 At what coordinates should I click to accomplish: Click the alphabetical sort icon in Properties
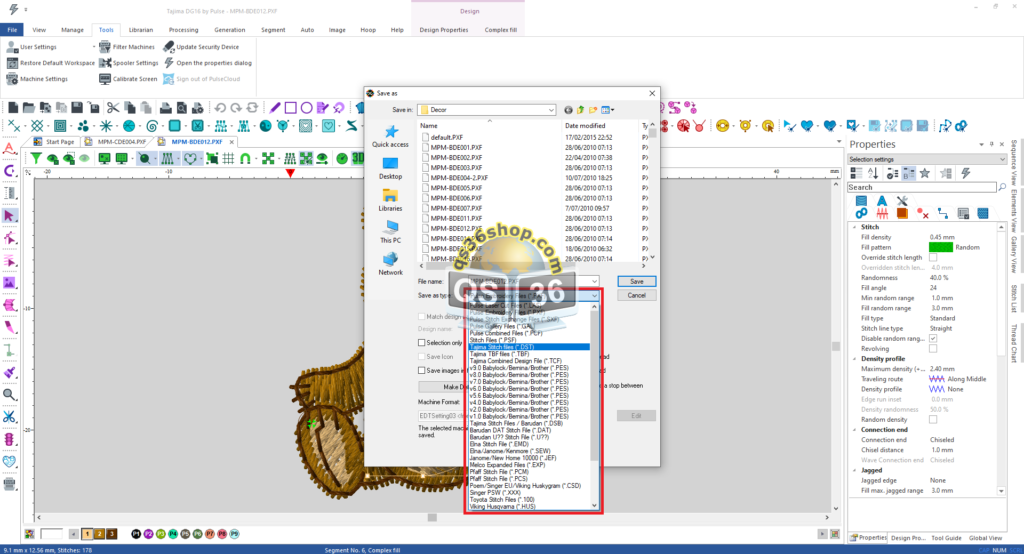(873, 173)
